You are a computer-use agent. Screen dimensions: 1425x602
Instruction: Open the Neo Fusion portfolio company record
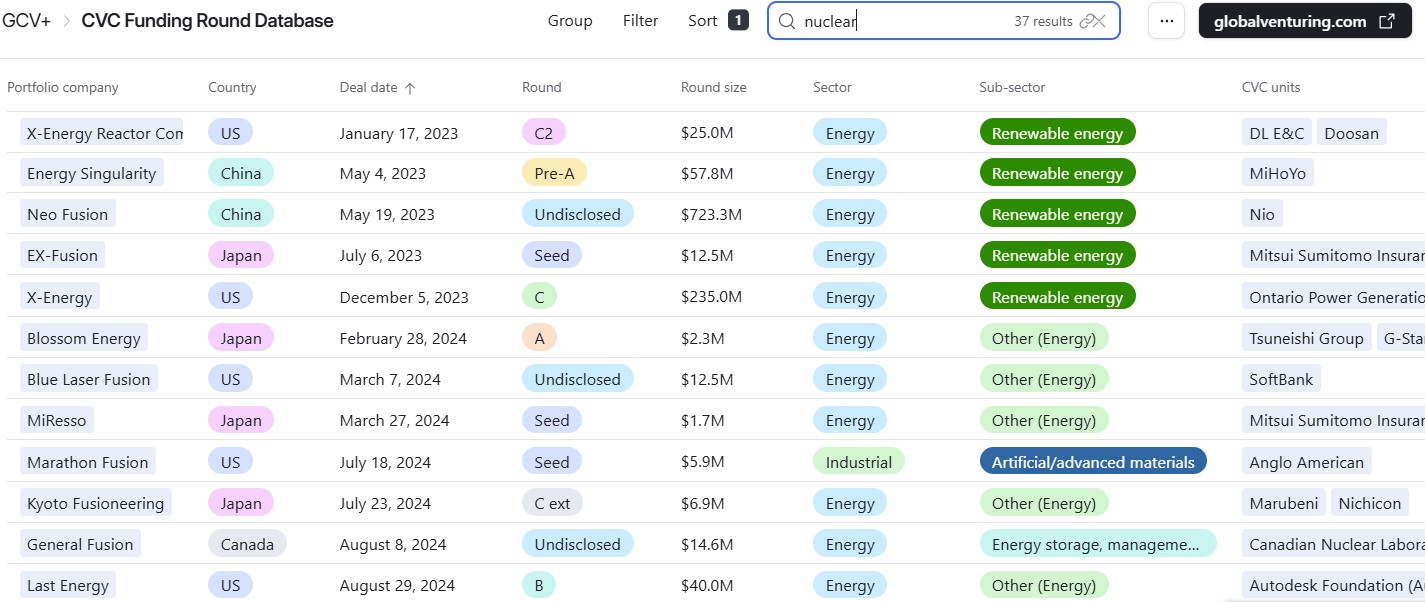[67, 214]
